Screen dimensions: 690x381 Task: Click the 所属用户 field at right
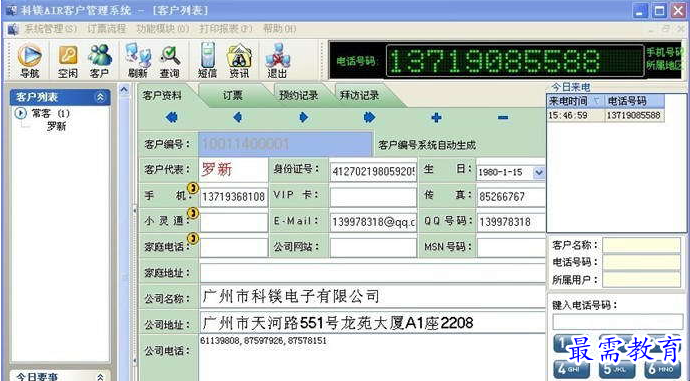click(641, 279)
